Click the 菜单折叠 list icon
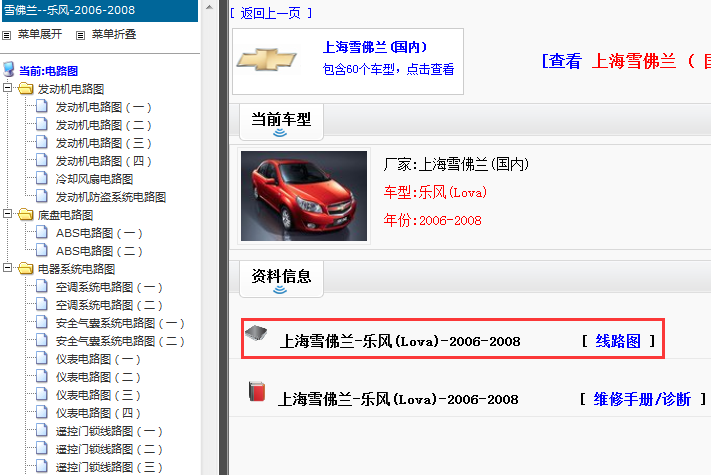Screen dimensions: 711x475 click(x=80, y=35)
